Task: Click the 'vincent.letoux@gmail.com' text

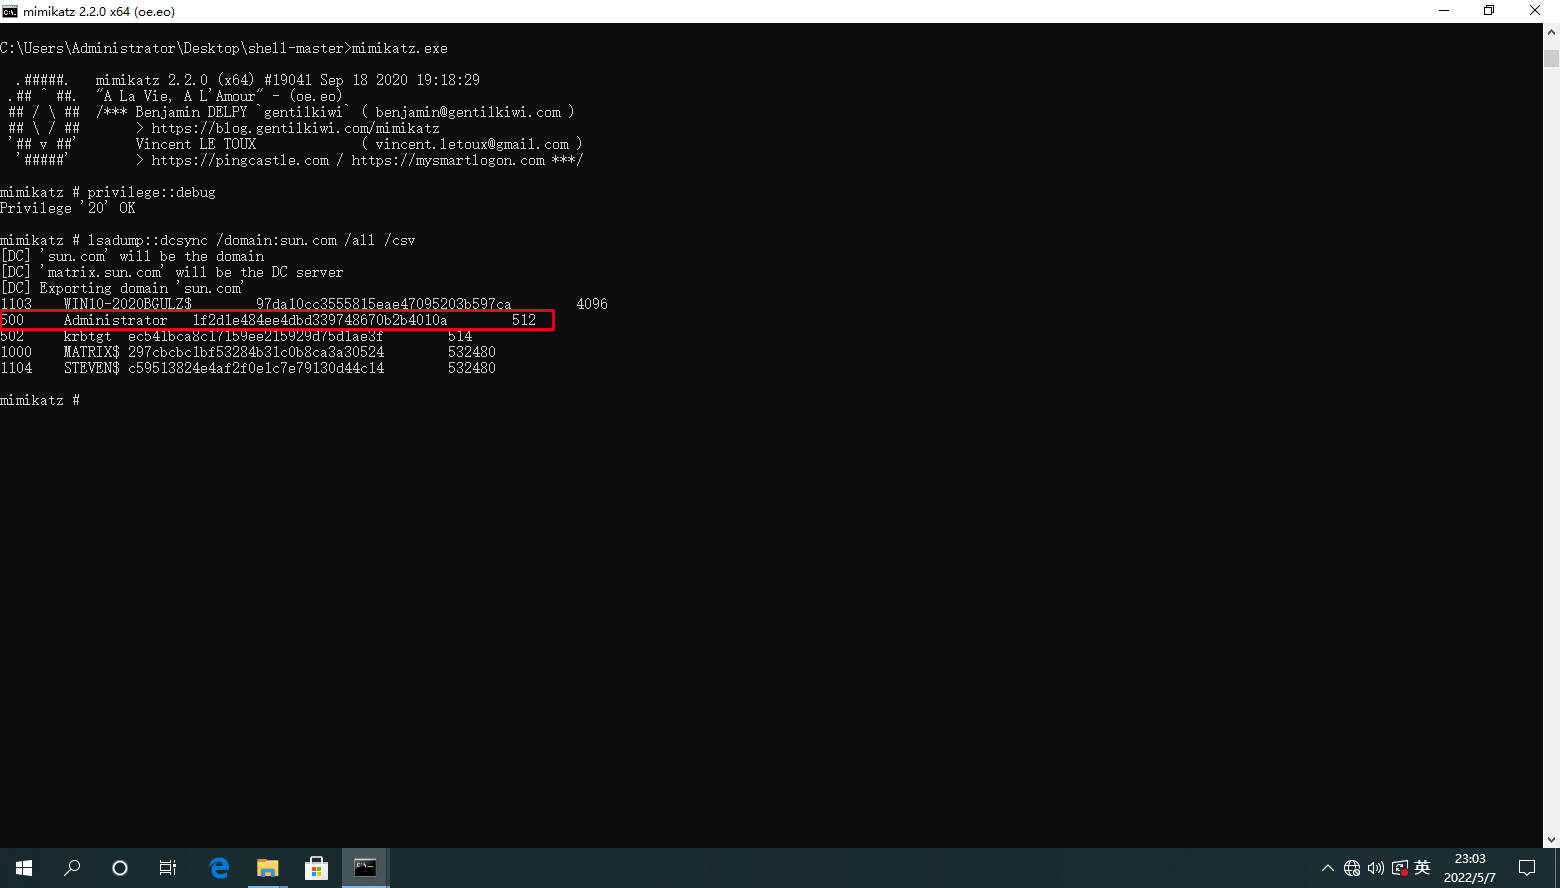Action: [472, 144]
